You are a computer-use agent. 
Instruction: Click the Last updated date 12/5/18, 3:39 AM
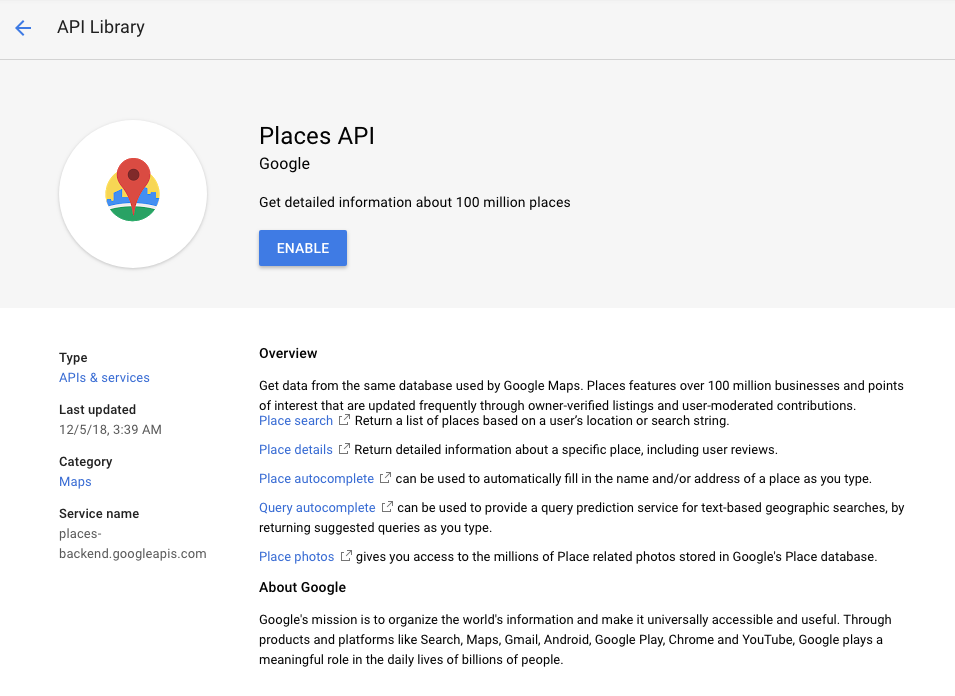click(x=110, y=430)
